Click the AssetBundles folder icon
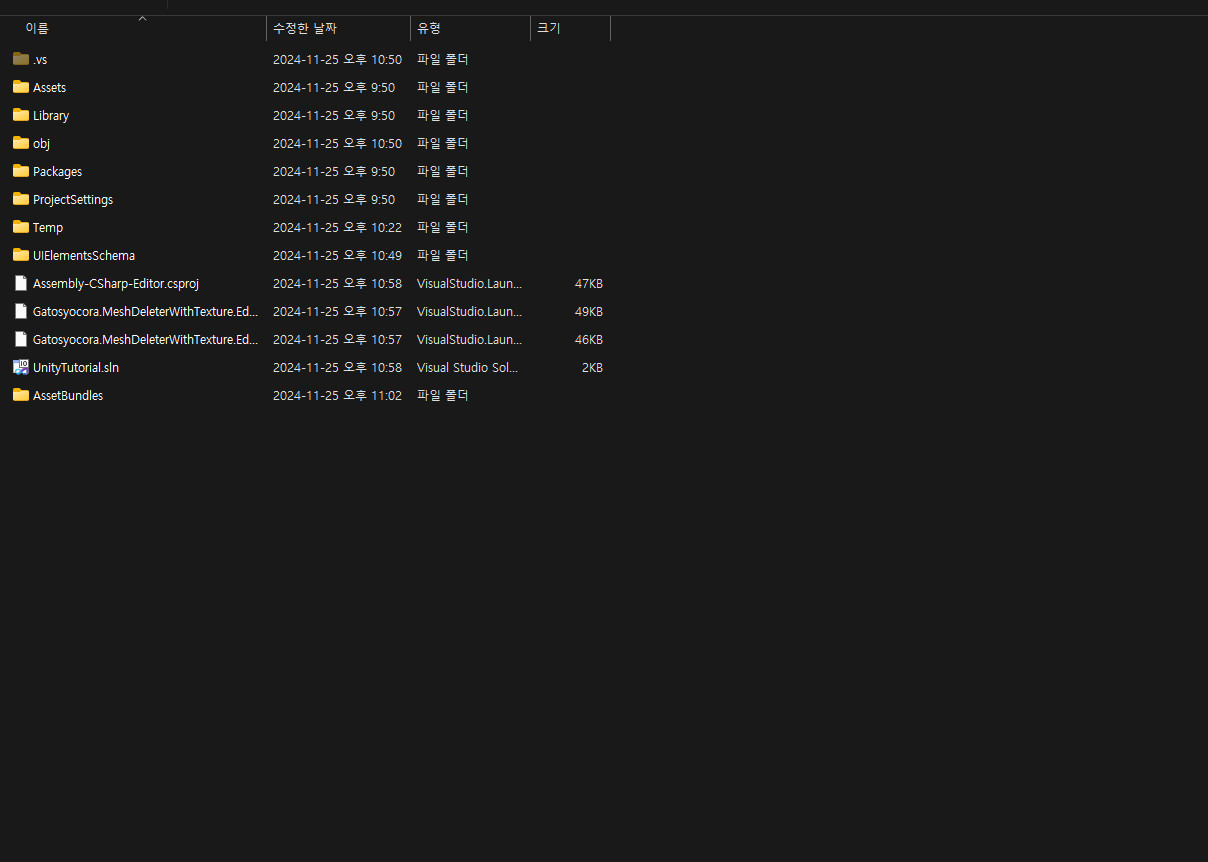This screenshot has height=862, width=1208. [21, 395]
